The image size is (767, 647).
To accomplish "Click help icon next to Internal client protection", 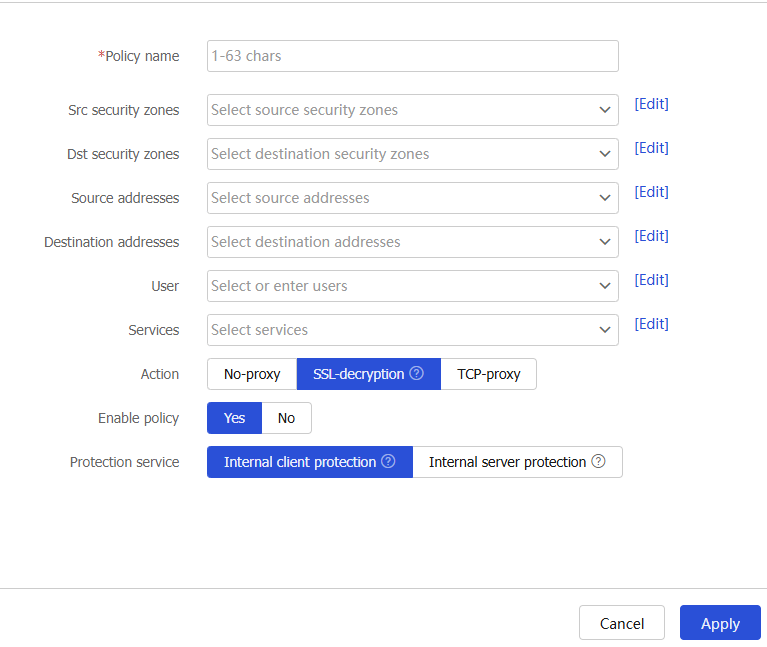I will click(389, 462).
